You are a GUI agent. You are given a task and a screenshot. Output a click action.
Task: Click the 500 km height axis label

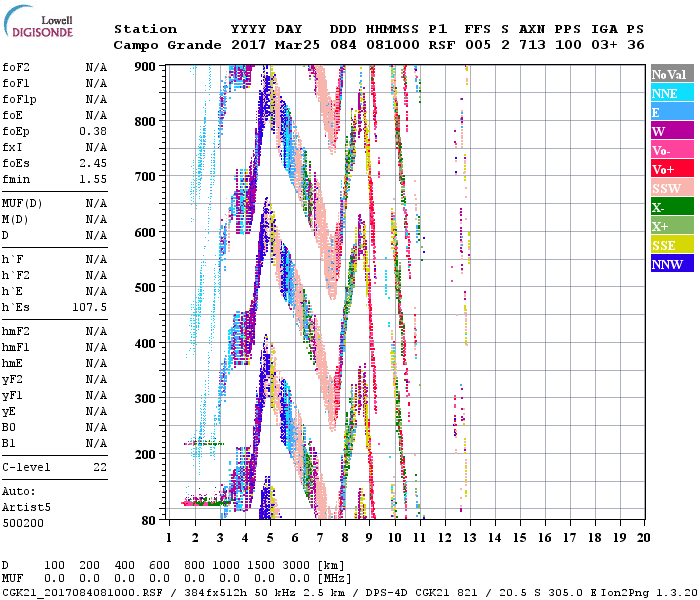pyautogui.click(x=145, y=288)
